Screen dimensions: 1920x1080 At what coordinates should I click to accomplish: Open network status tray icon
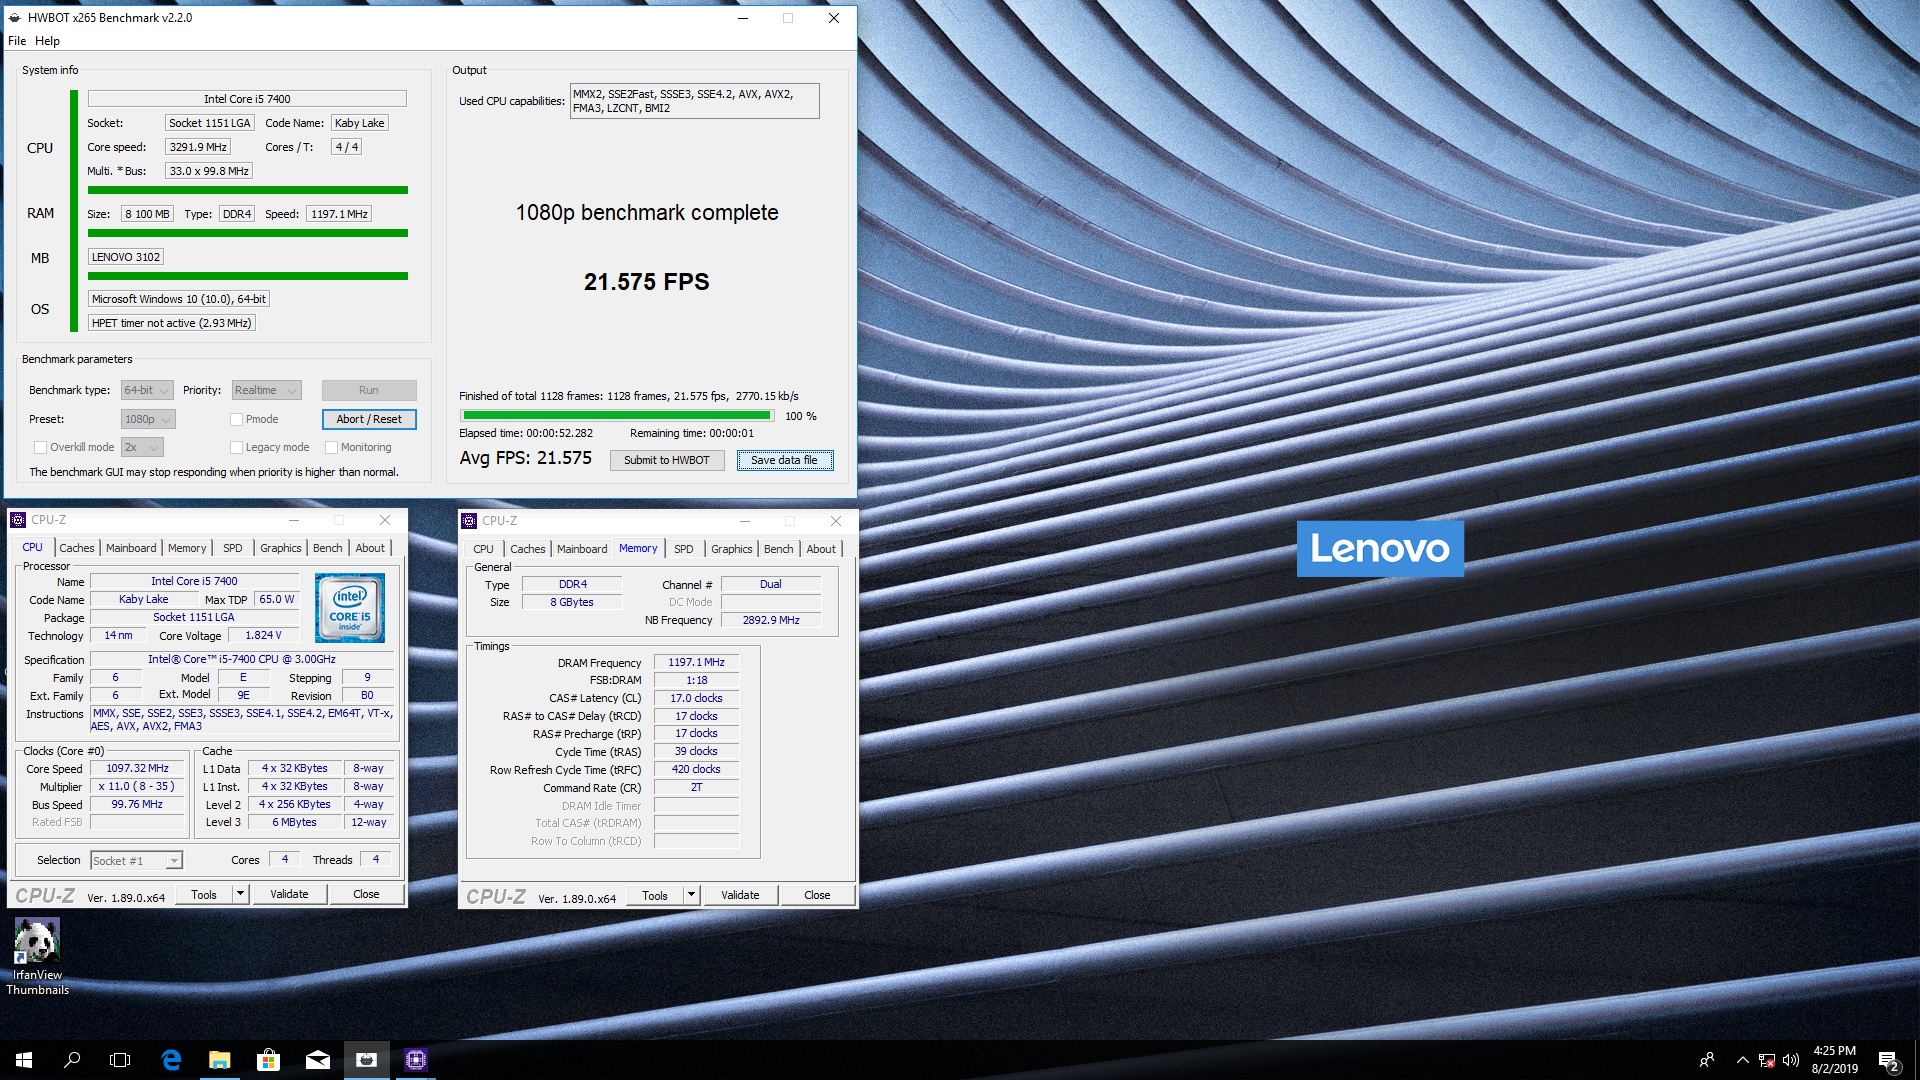click(x=1767, y=1060)
